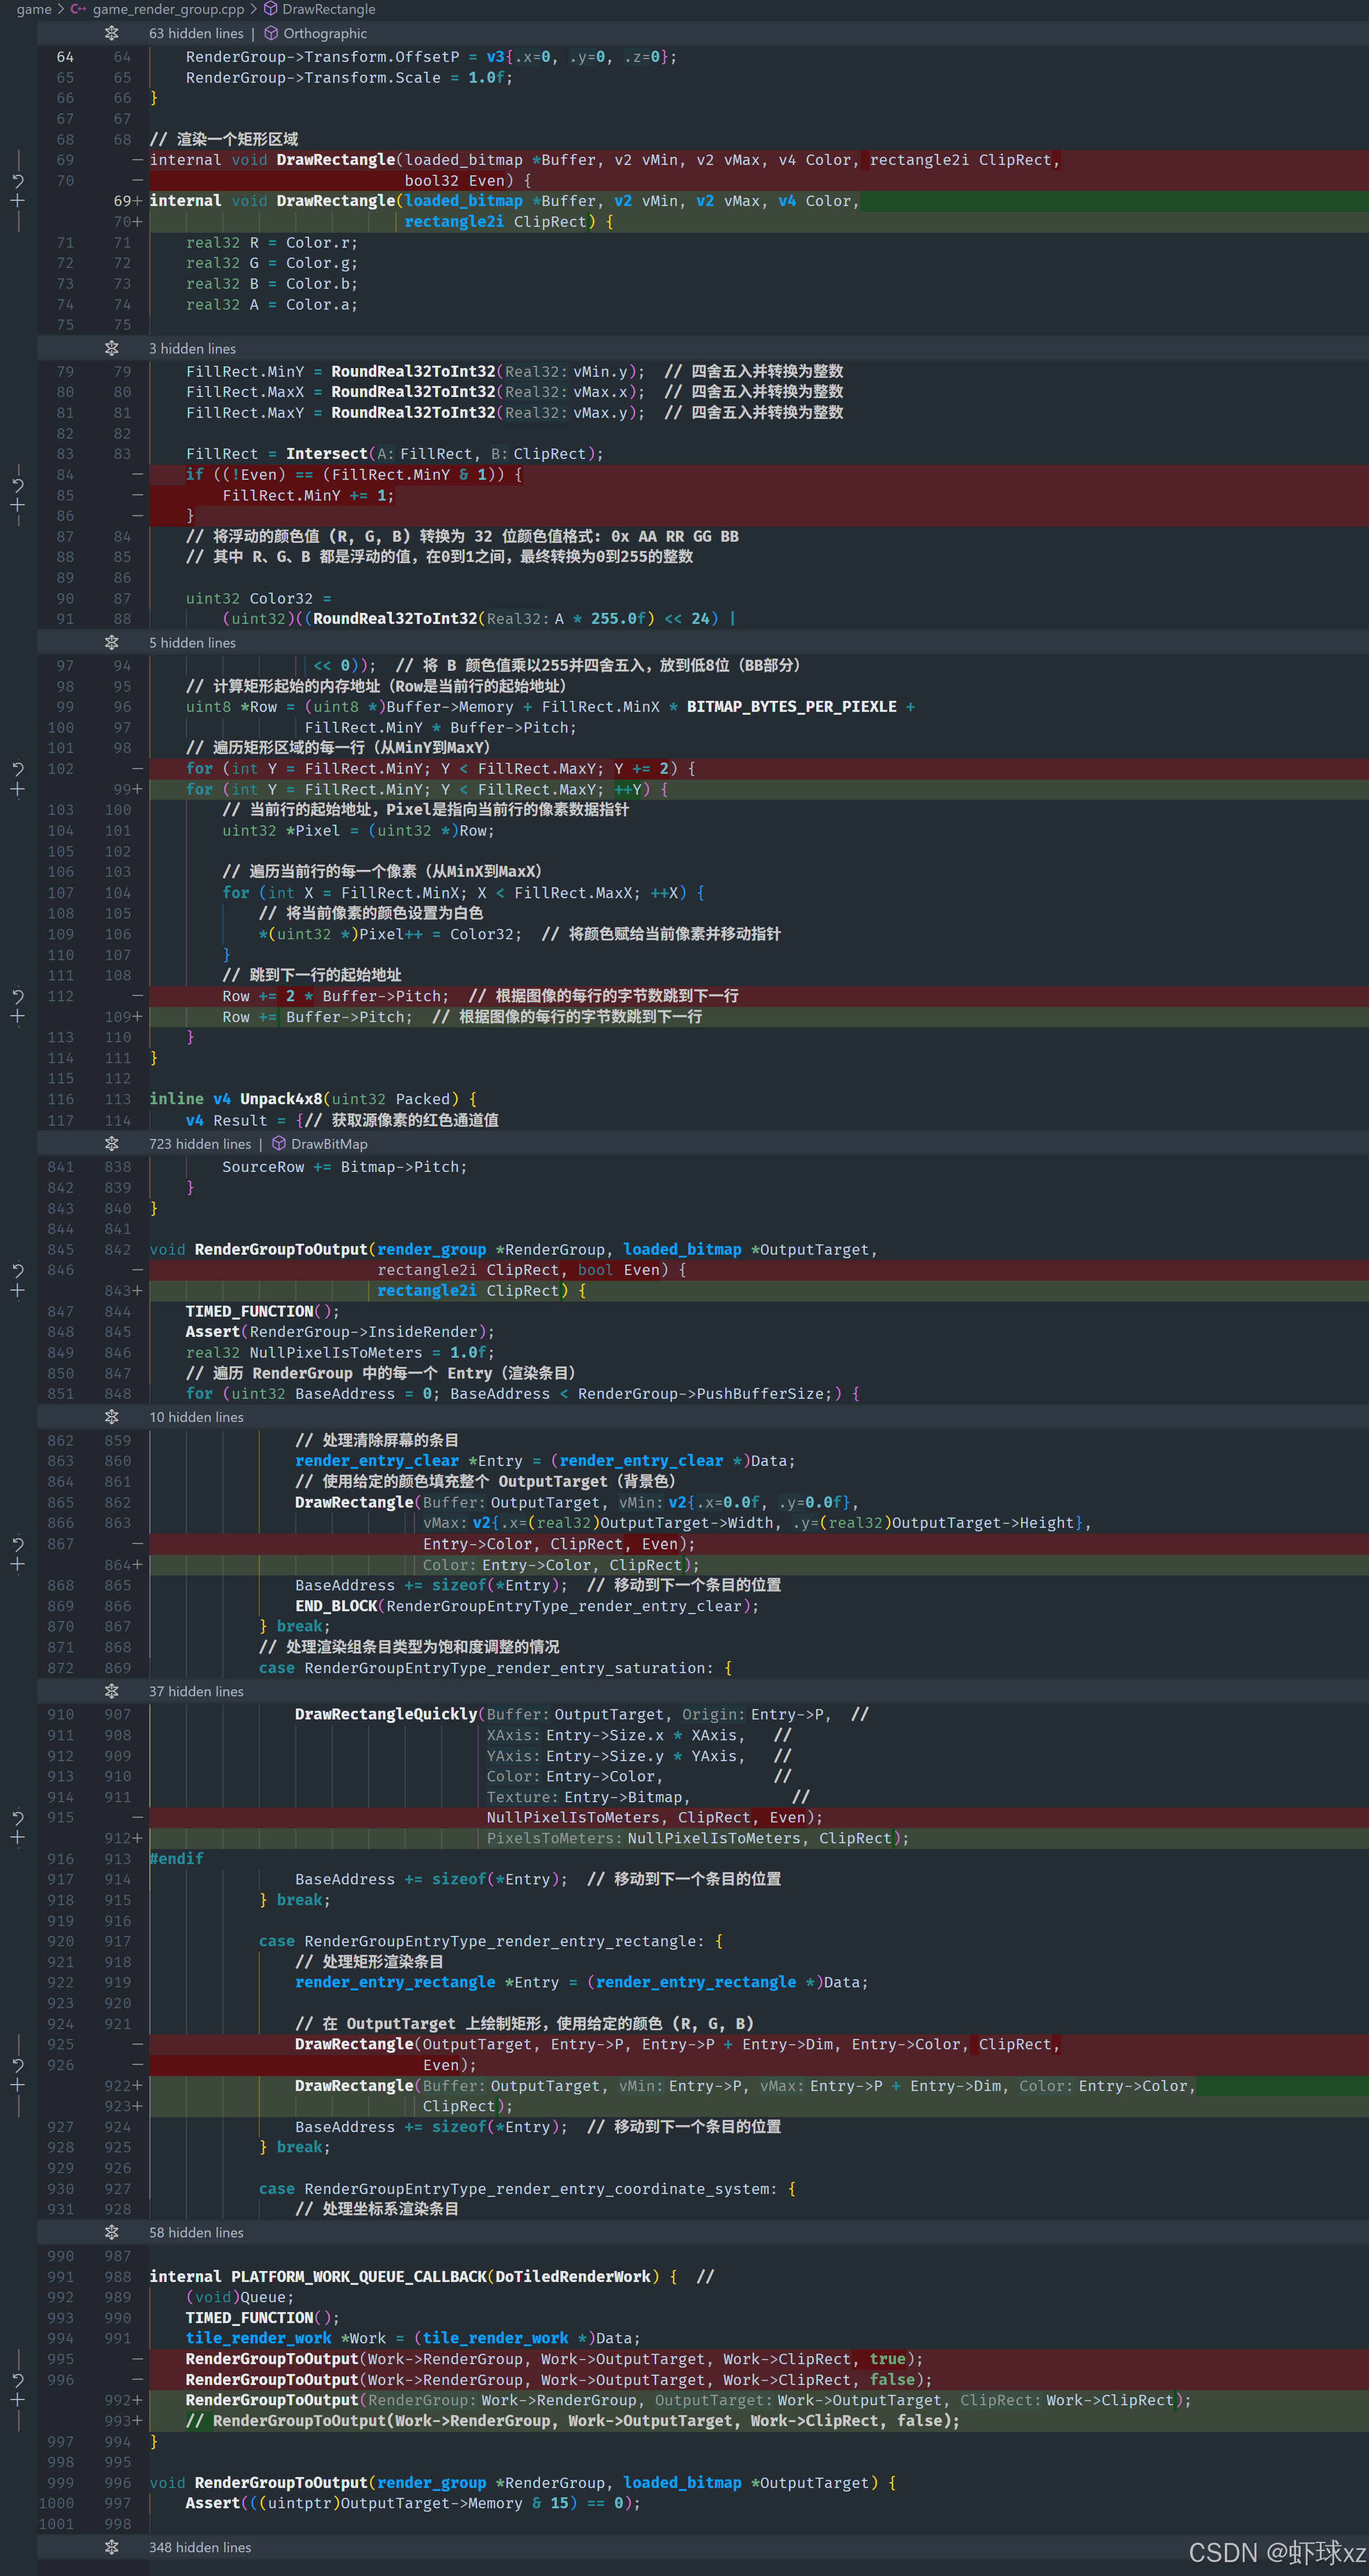Click the 'game' folder breadcrumb
This screenshot has height=2576, width=1369.
33,9
